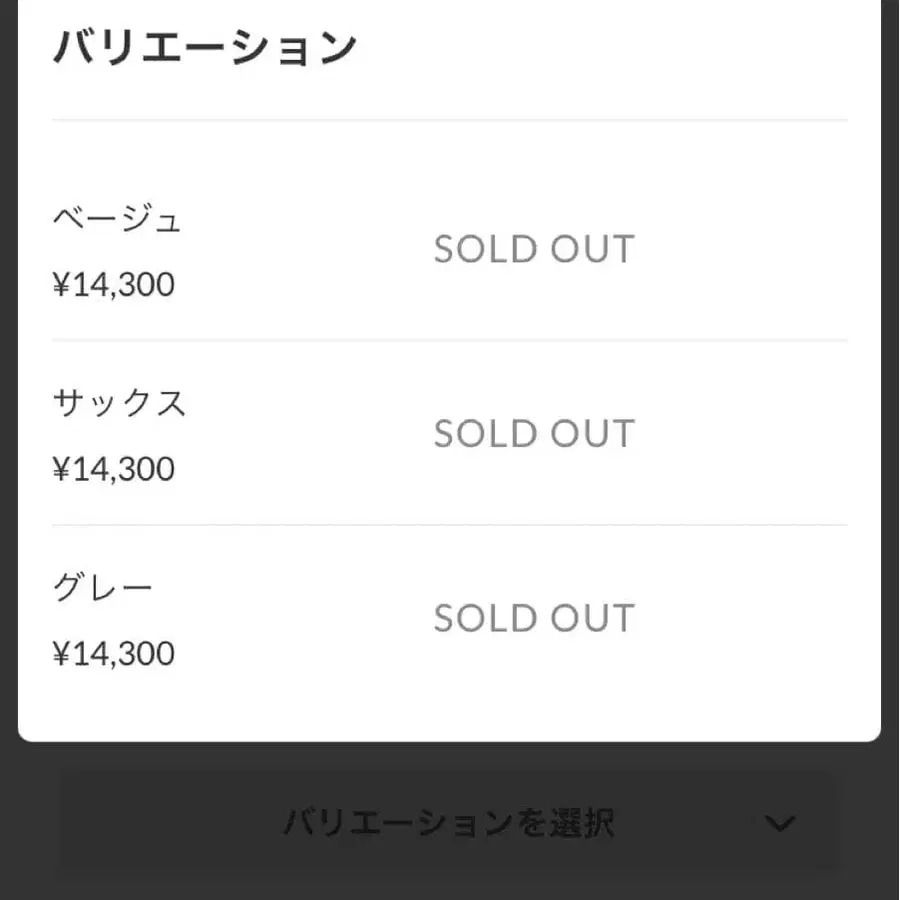The height and width of the screenshot is (900, 900).
Task: Click the バリエーション heading
Action: [205, 47]
